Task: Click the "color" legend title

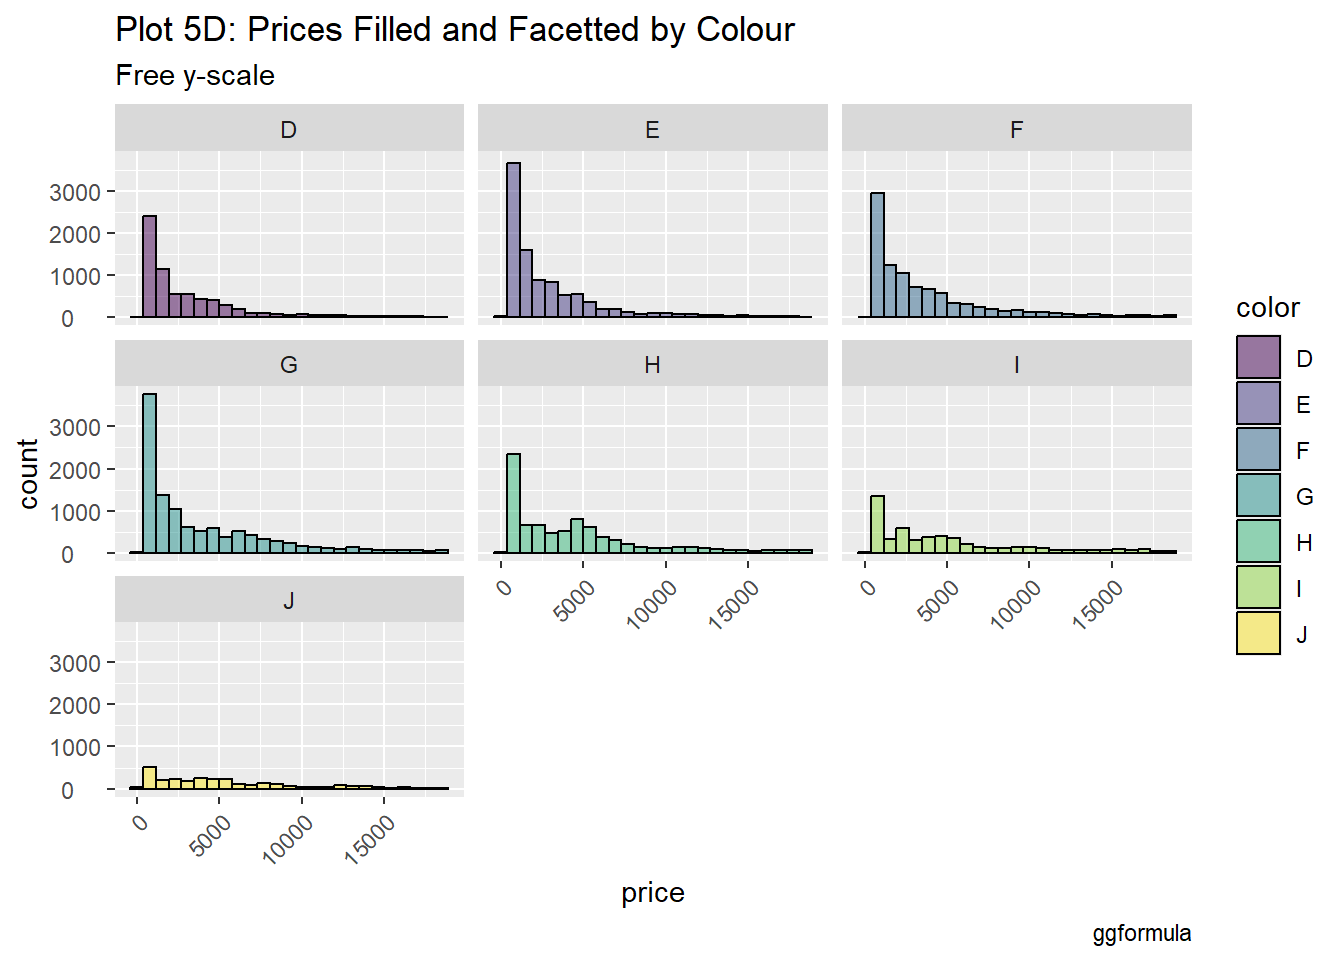Action: click(1267, 308)
